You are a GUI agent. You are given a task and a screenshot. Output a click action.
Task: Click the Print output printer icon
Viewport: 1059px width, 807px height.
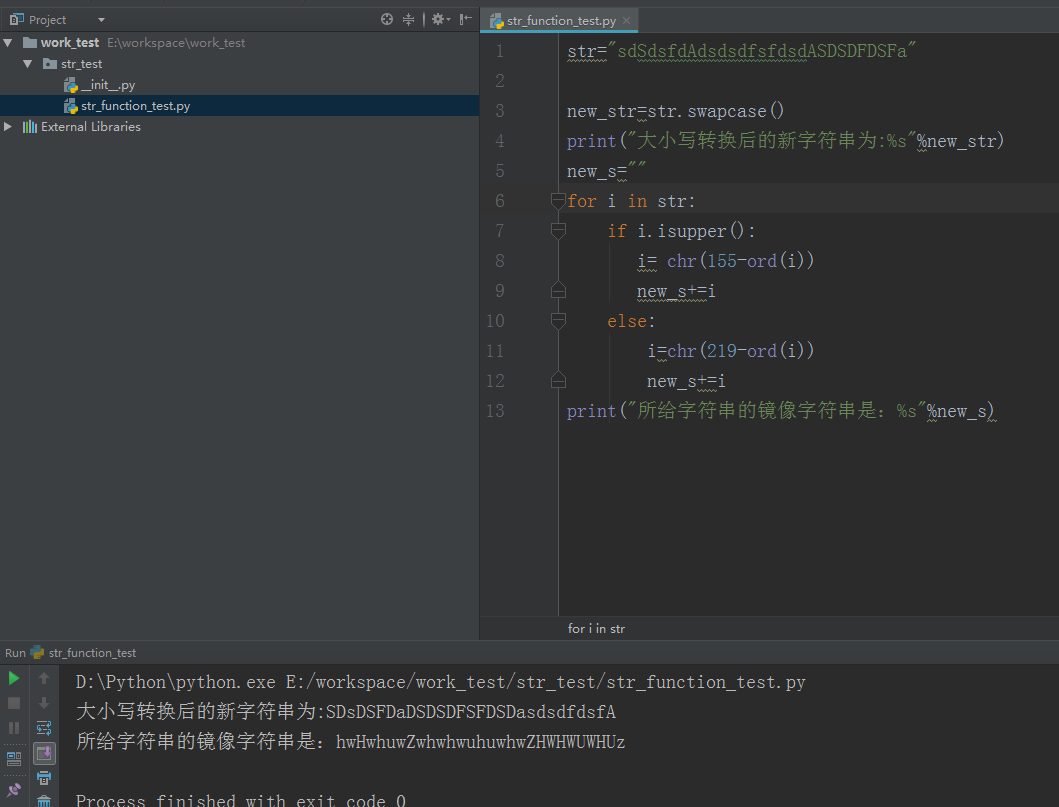click(44, 777)
